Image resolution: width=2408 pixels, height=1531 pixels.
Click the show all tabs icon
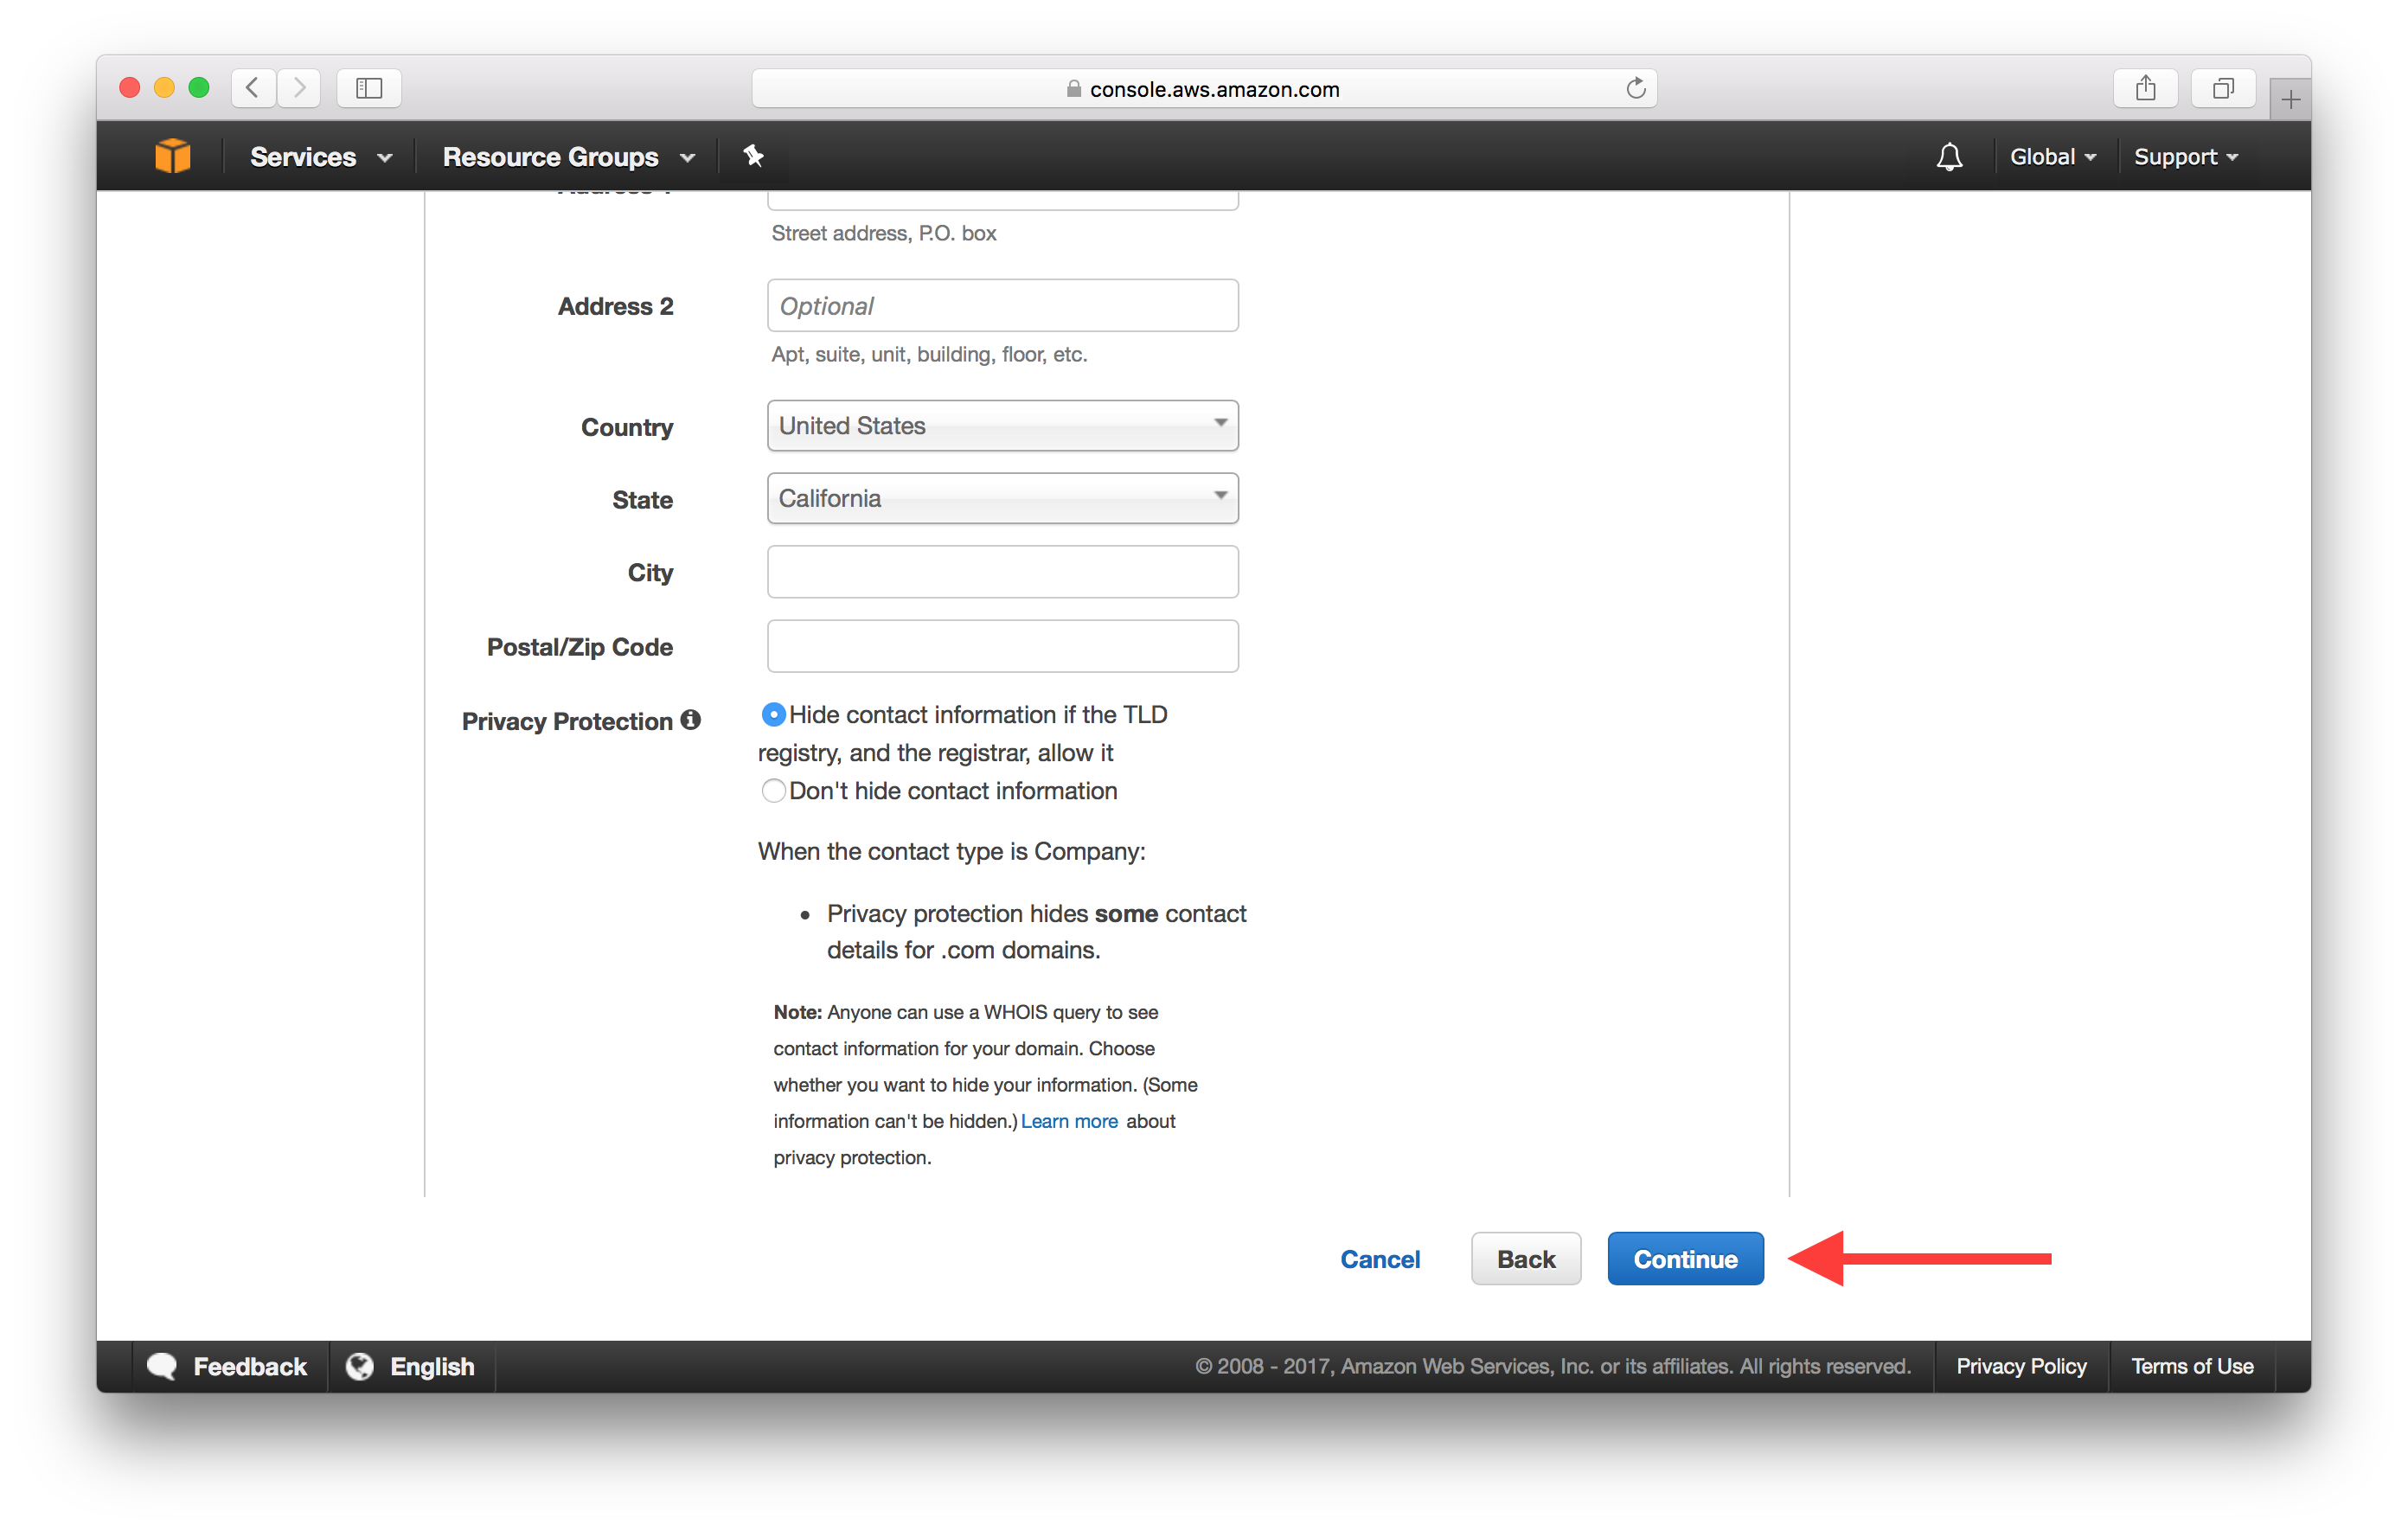(2222, 89)
